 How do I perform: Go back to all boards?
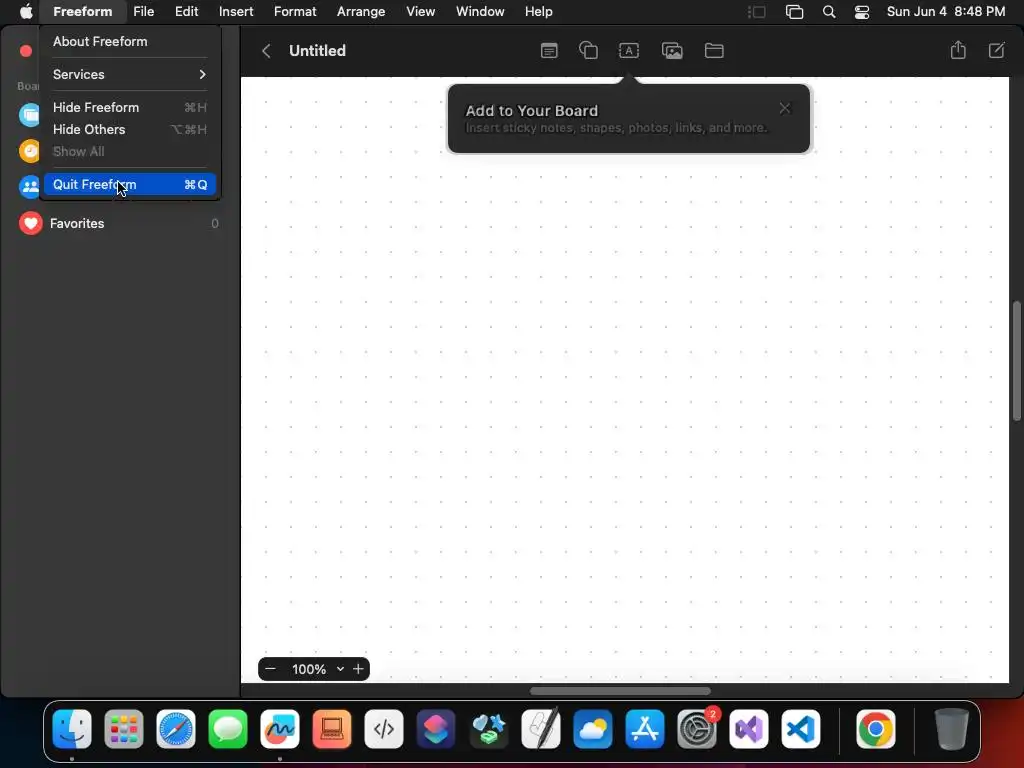click(266, 51)
